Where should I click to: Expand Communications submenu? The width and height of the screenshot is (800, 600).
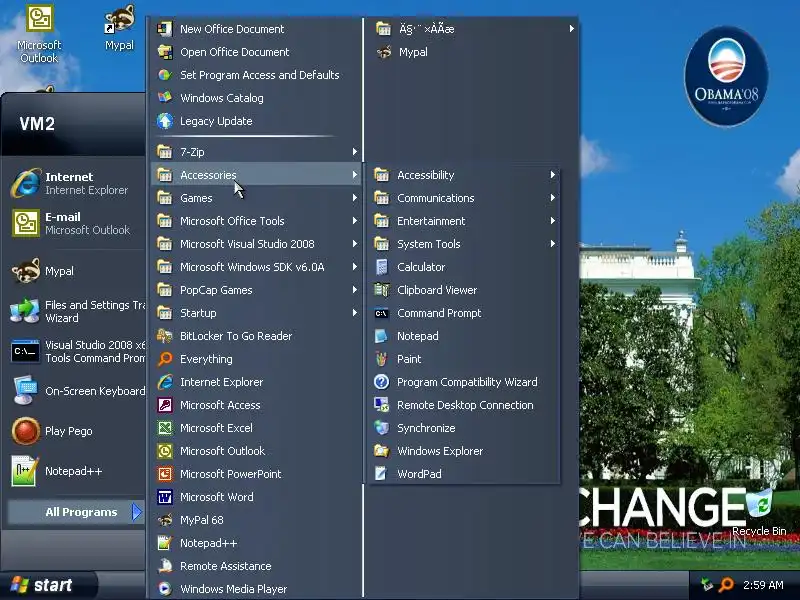tap(464, 197)
